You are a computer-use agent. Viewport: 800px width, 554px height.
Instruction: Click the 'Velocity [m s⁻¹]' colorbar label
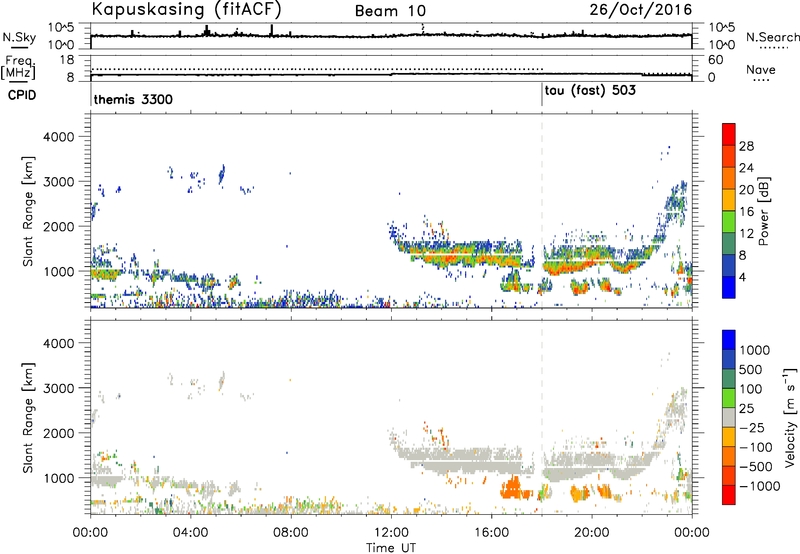tap(790, 417)
